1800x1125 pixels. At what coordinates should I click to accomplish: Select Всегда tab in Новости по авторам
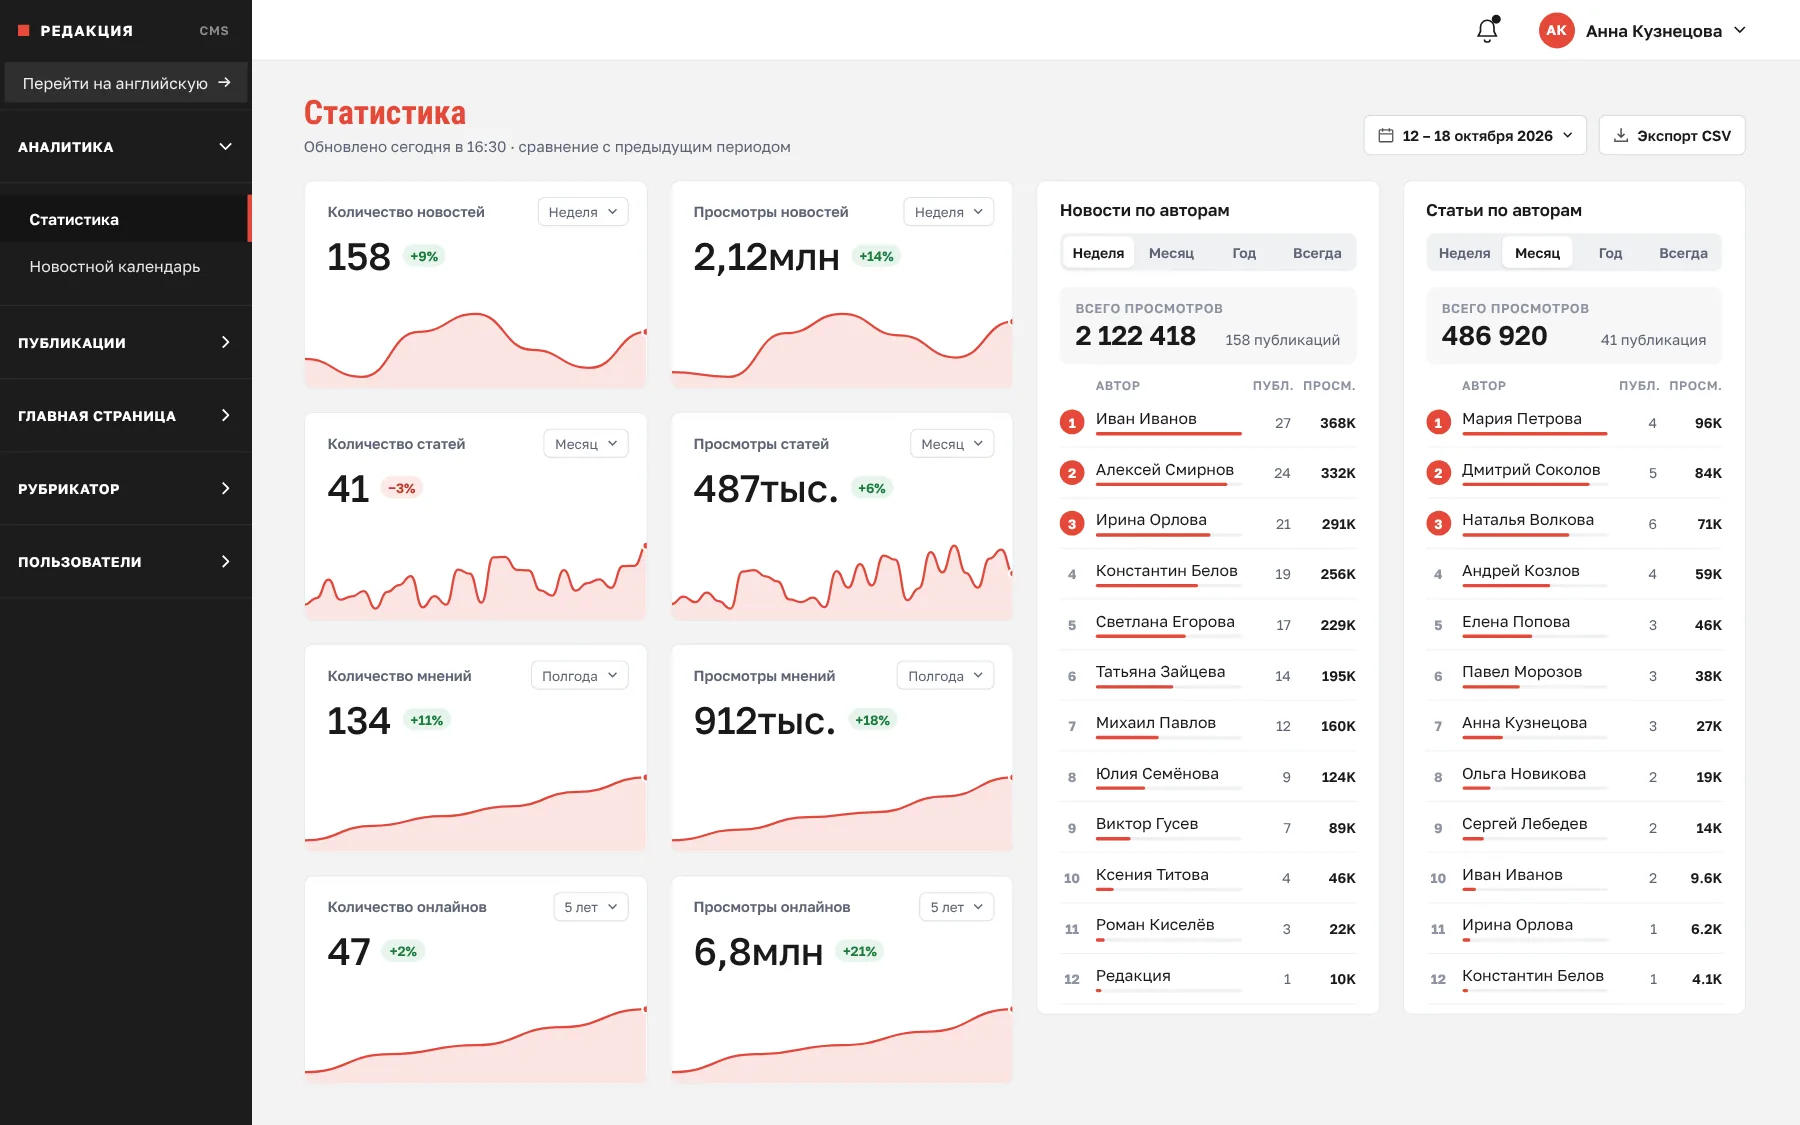click(1317, 253)
